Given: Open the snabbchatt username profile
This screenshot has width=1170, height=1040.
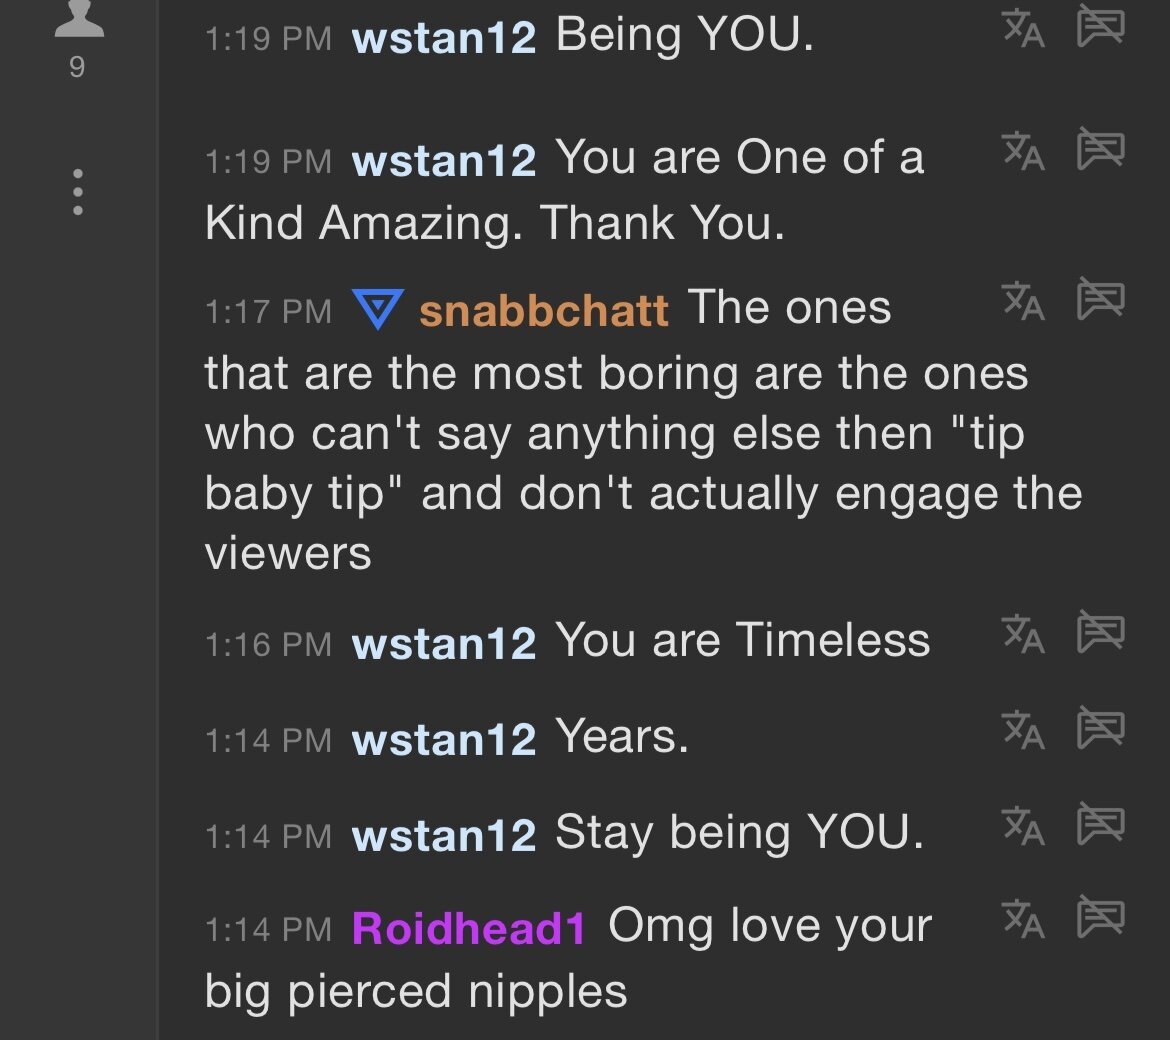Looking at the screenshot, I should [x=543, y=311].
